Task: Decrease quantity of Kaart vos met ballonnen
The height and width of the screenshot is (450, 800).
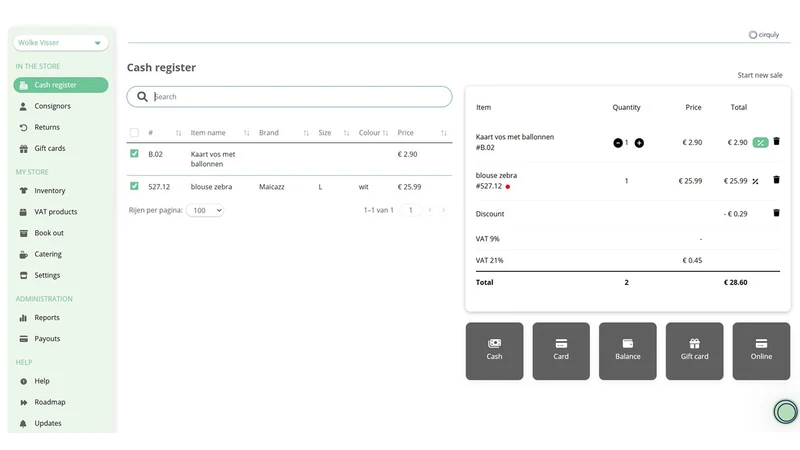Action: (x=617, y=143)
